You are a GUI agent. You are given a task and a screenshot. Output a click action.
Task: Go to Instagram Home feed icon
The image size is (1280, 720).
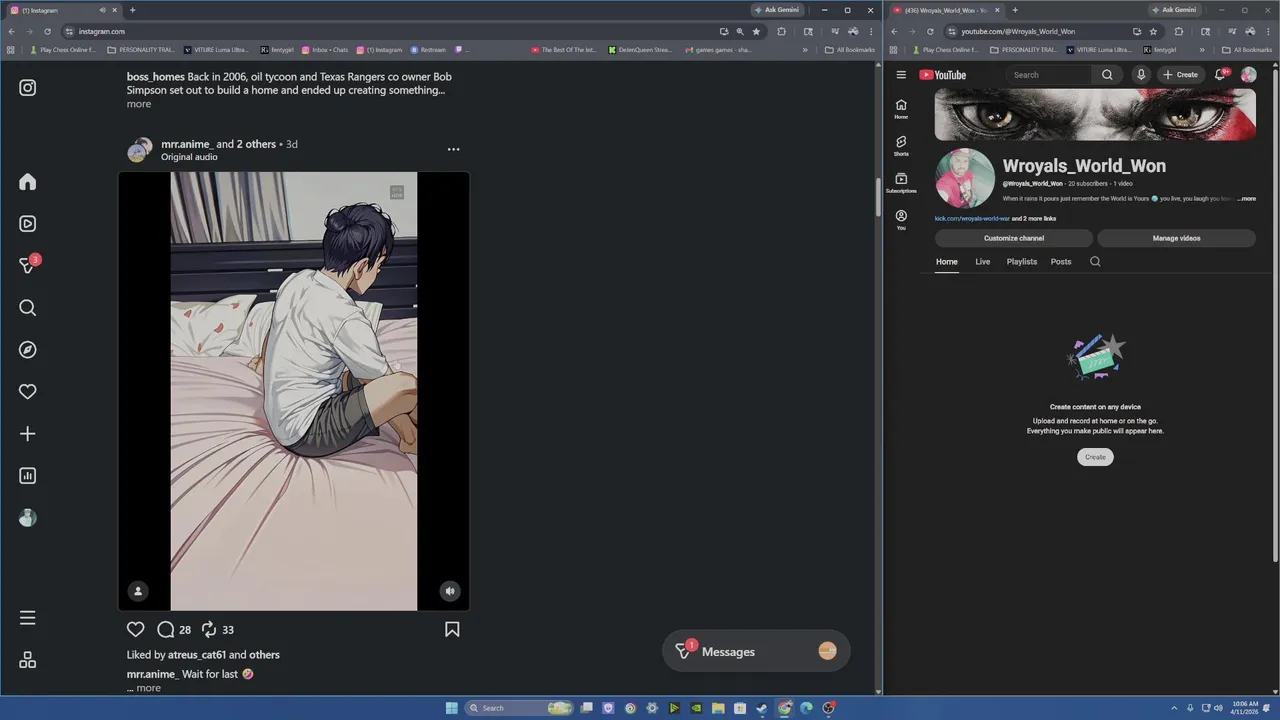coord(28,182)
